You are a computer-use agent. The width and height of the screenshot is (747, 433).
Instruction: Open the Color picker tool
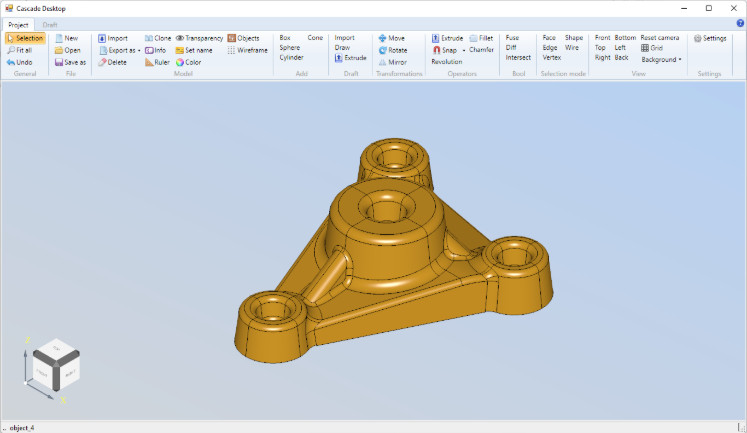[x=188, y=62]
